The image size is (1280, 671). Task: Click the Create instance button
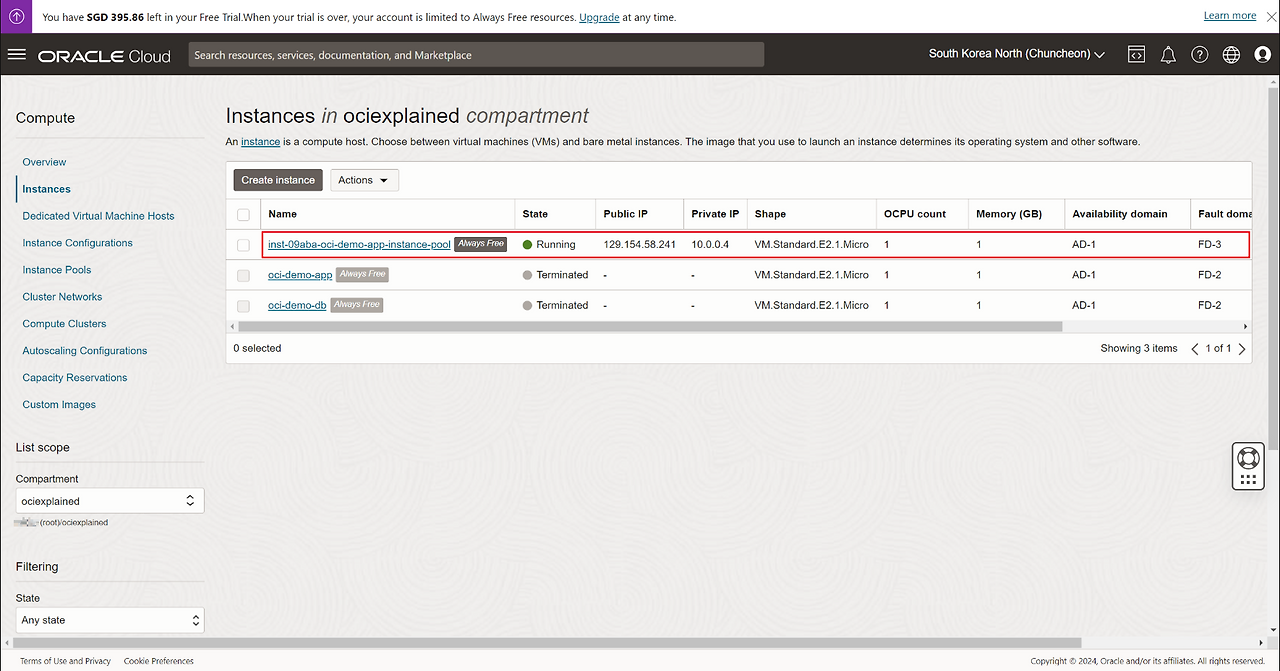(x=278, y=180)
